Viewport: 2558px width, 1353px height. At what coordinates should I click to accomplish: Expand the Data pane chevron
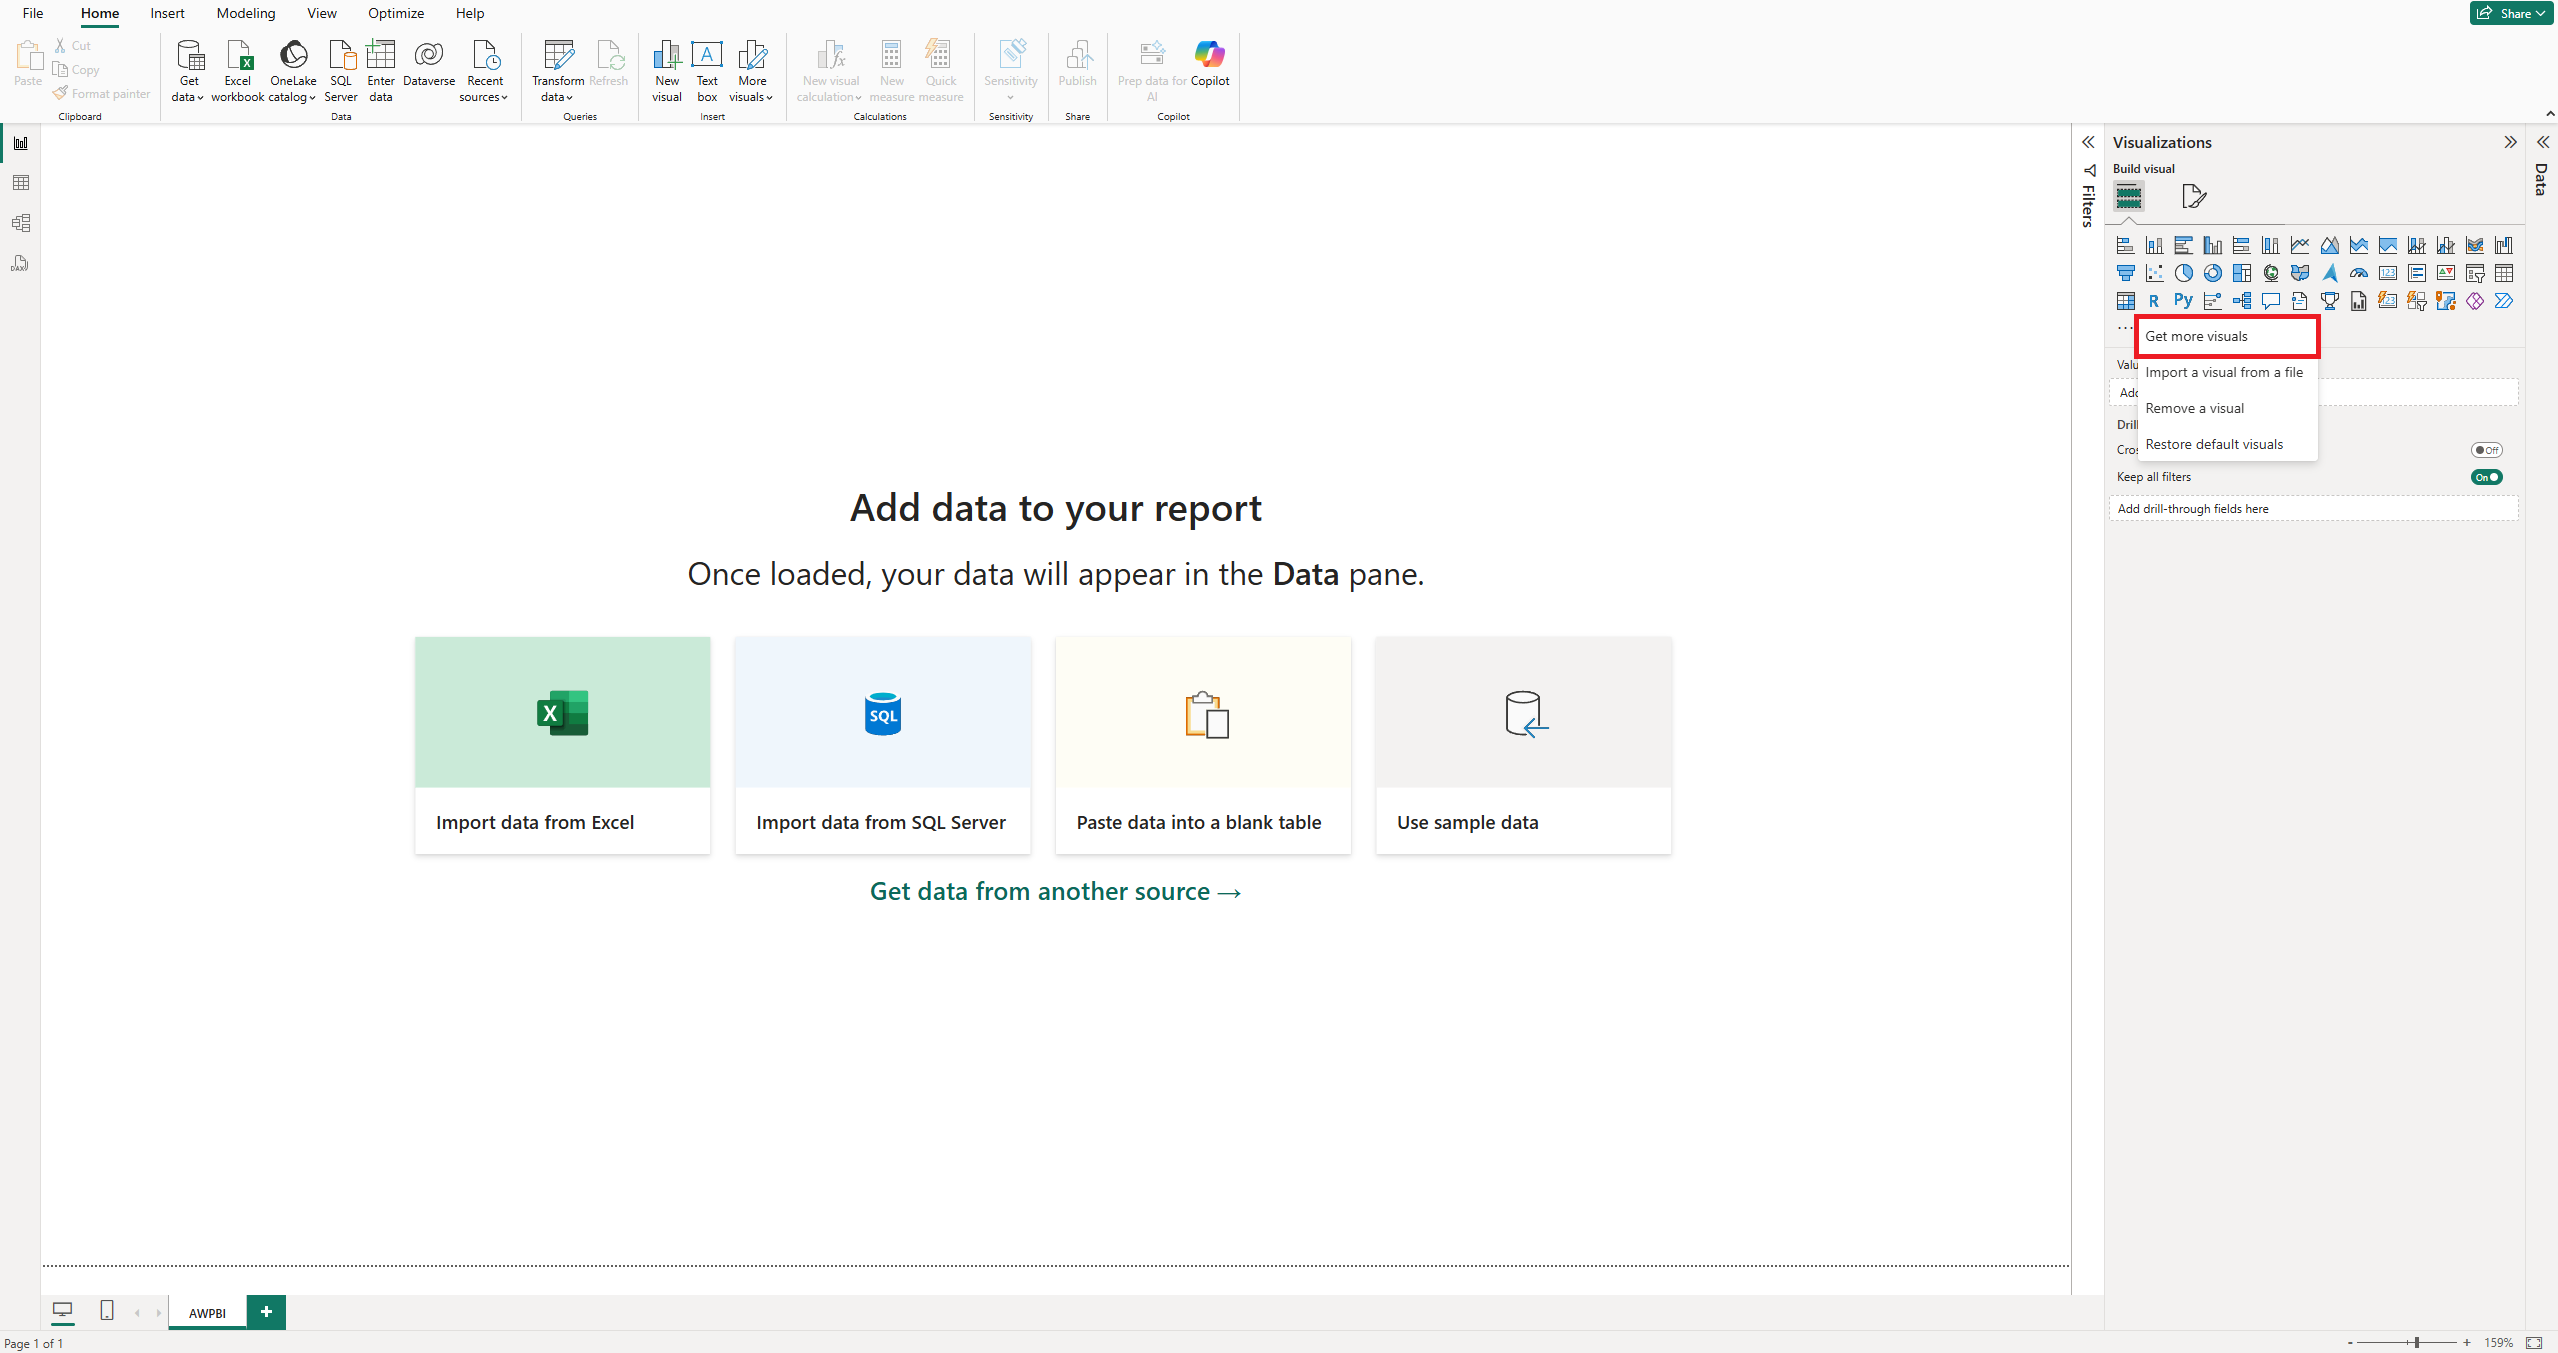2542,142
